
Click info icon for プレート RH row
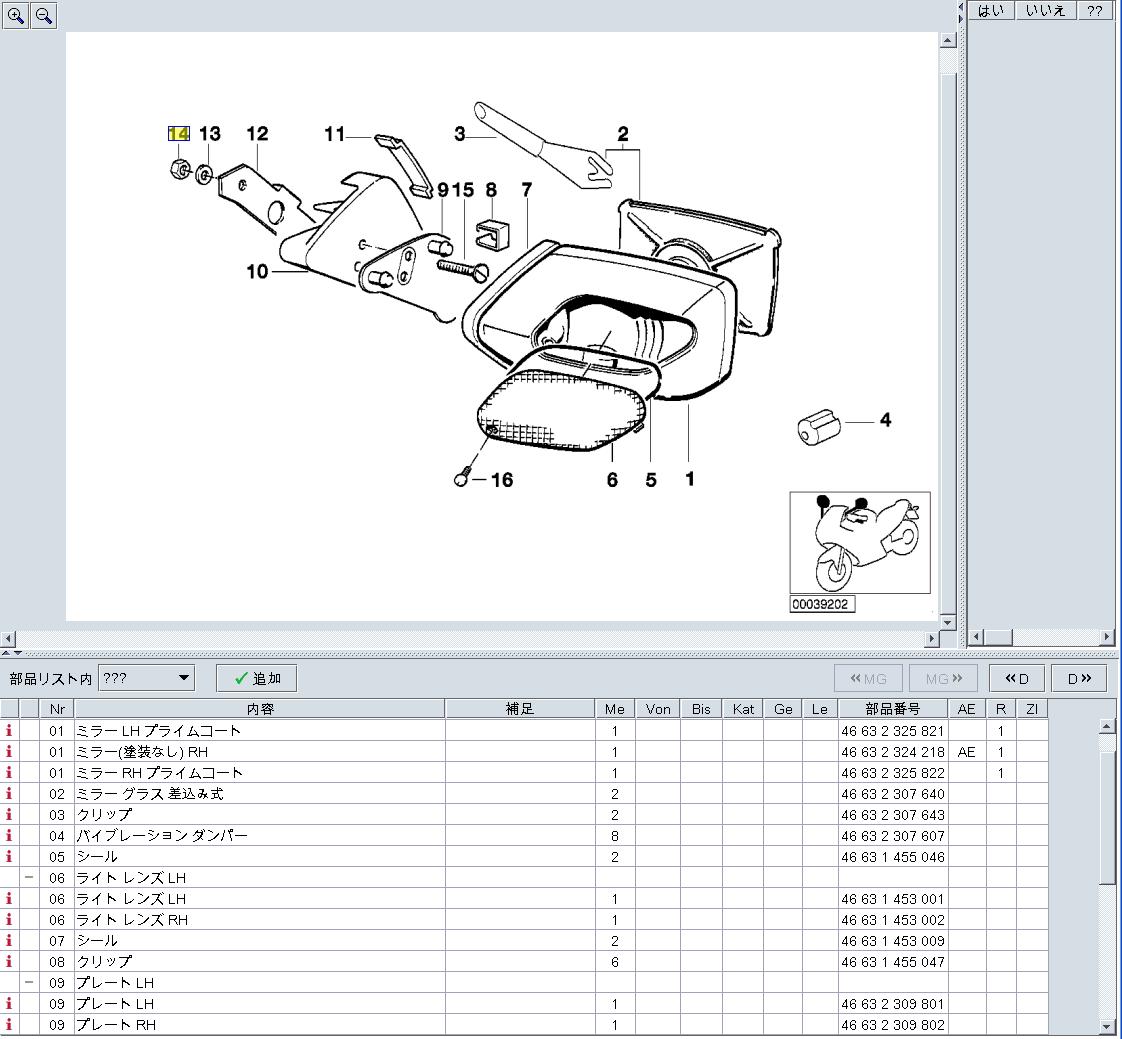(x=9, y=1025)
